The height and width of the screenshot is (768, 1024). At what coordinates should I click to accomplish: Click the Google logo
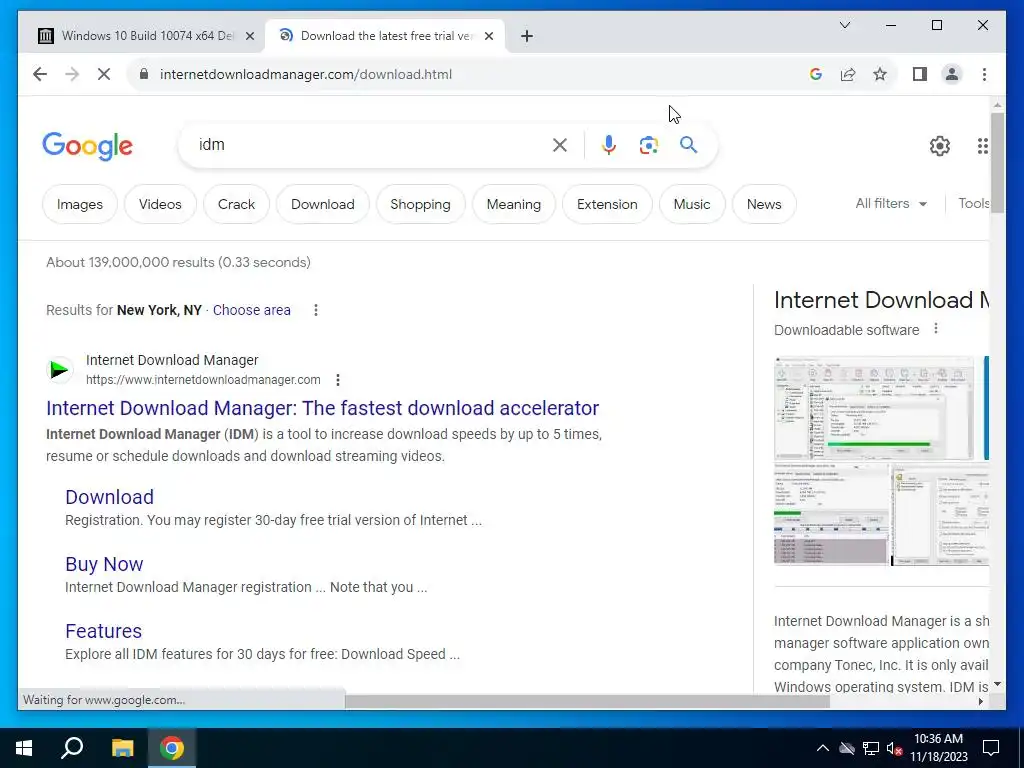point(88,146)
